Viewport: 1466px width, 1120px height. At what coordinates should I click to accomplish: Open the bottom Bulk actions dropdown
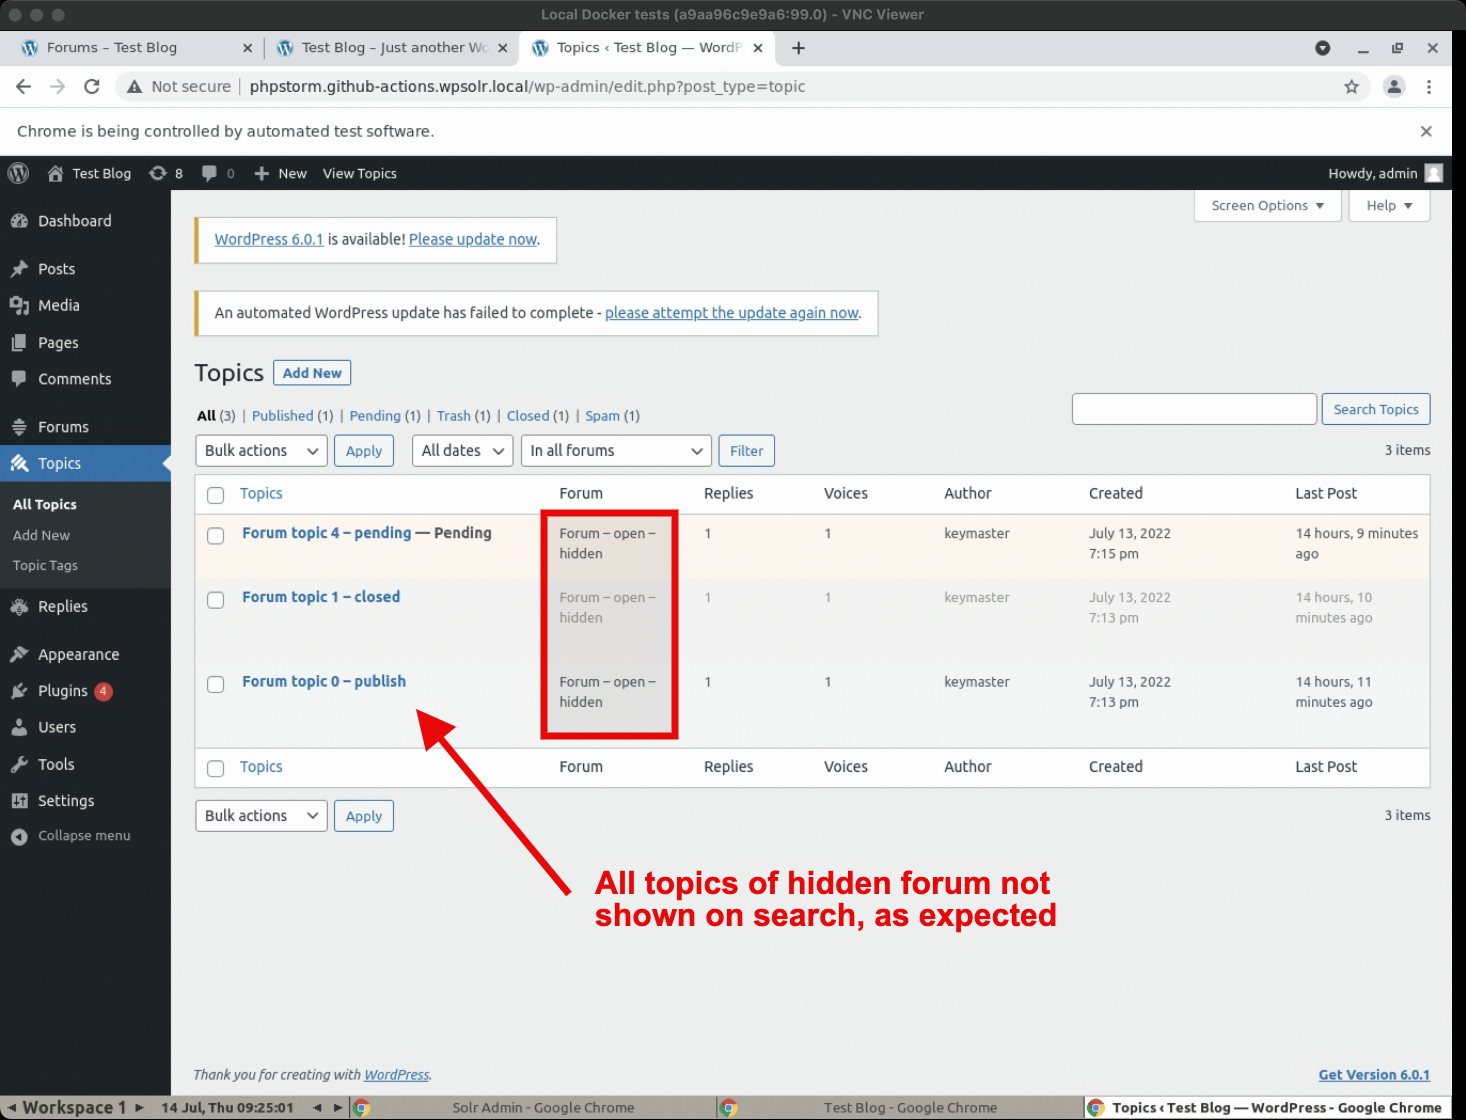(261, 816)
